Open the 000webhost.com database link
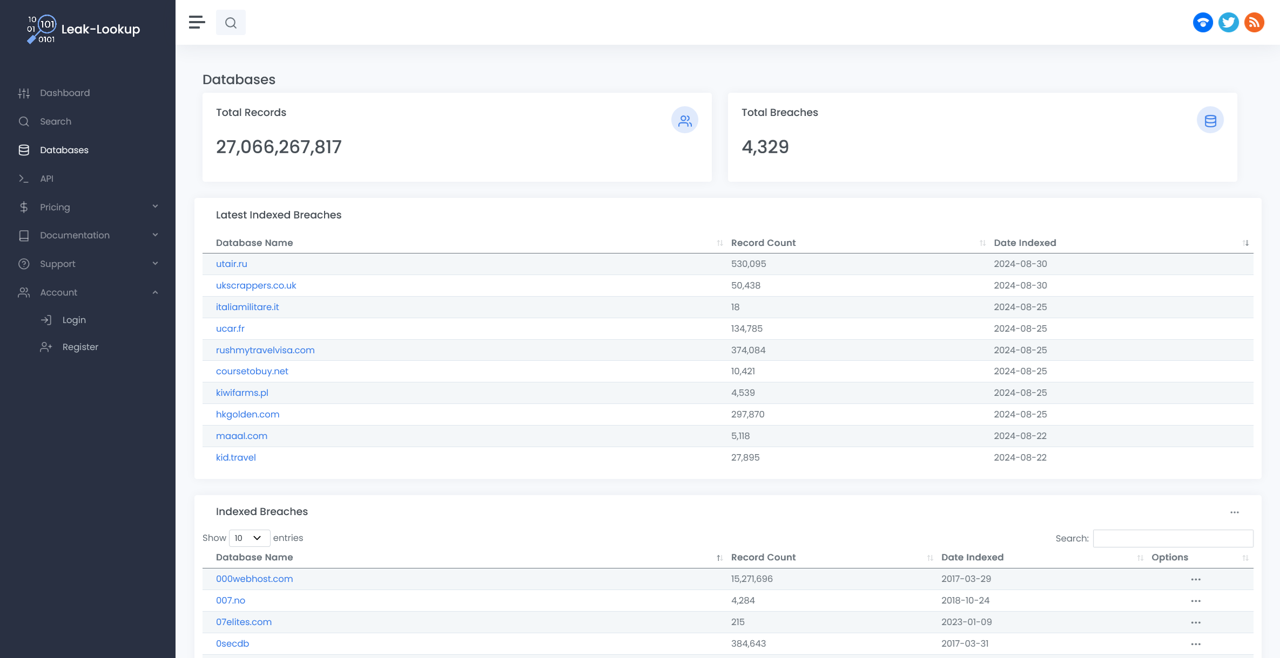 254,579
